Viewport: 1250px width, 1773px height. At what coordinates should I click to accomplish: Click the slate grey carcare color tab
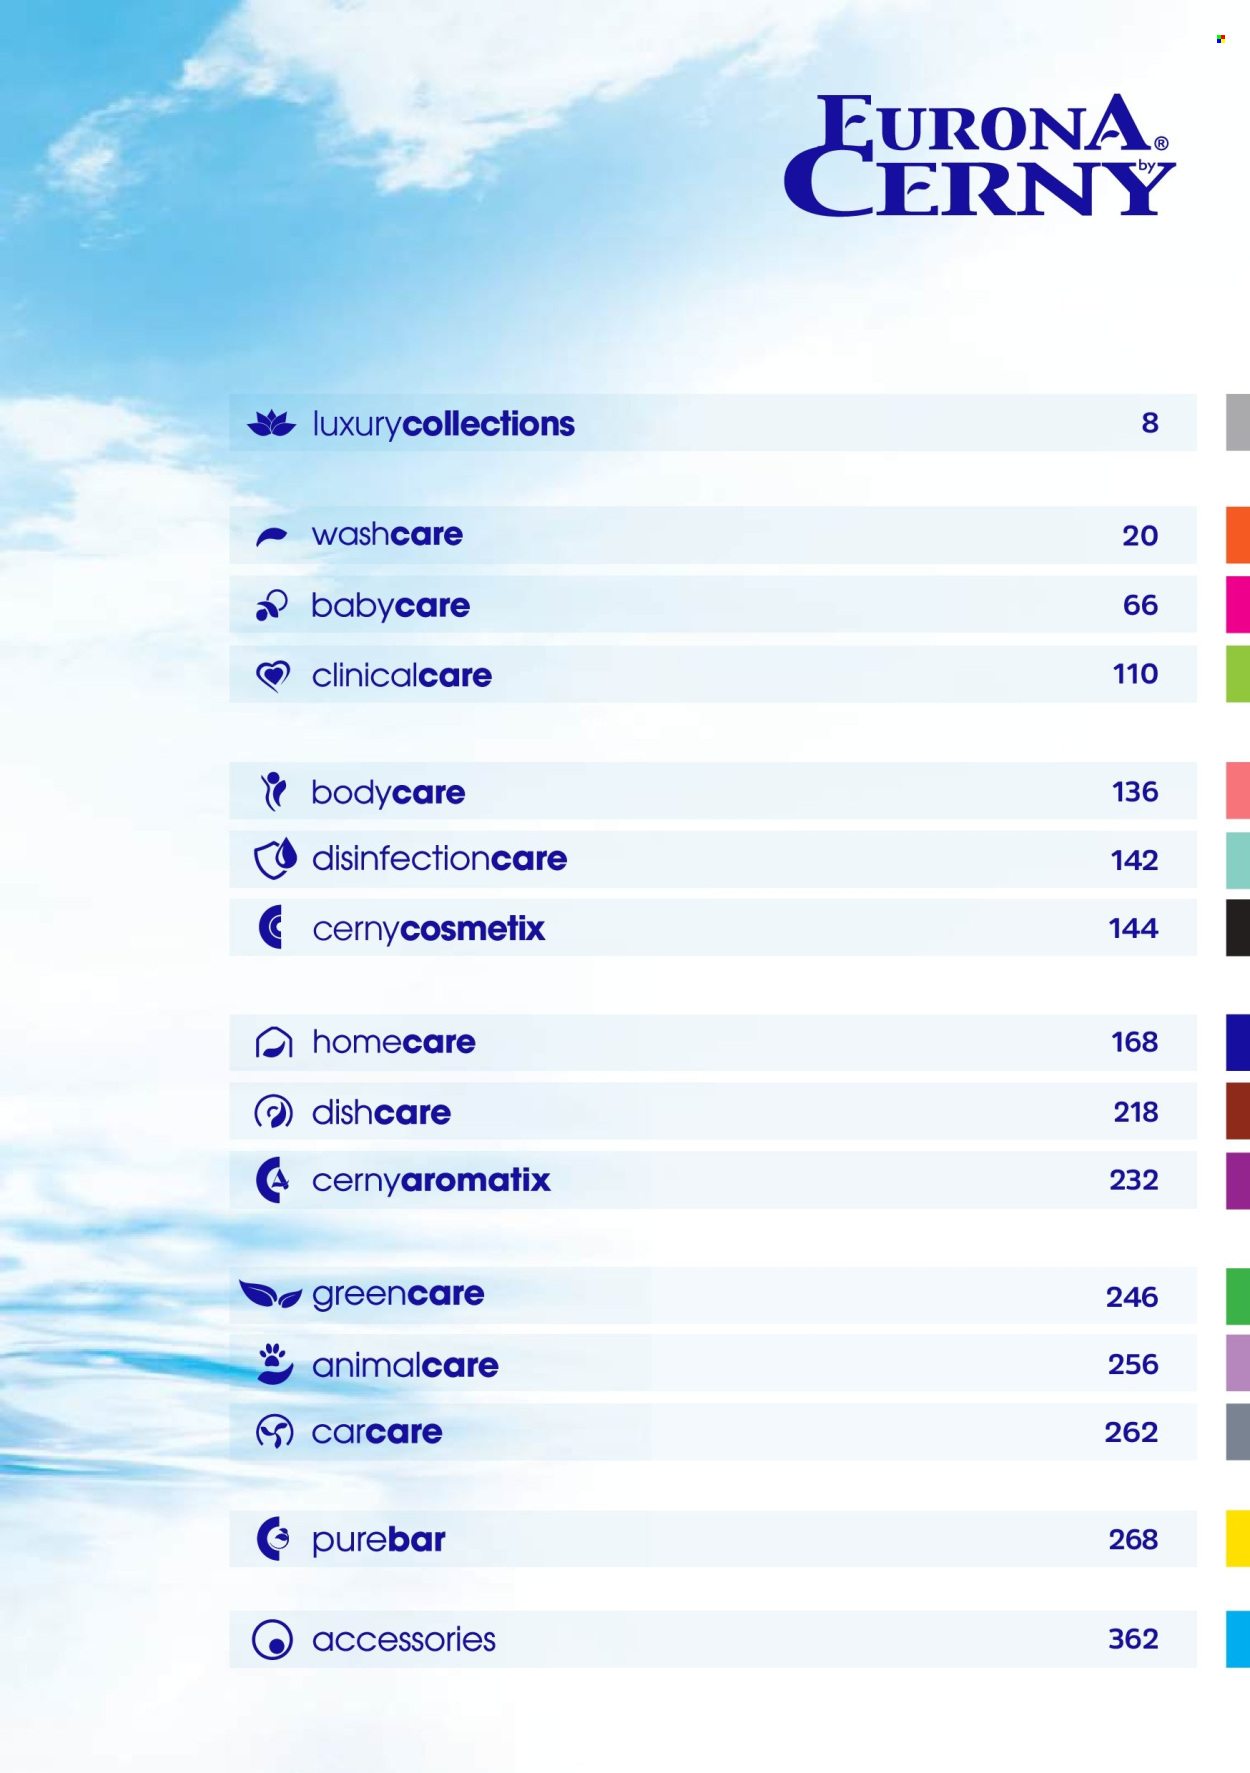1238,1432
